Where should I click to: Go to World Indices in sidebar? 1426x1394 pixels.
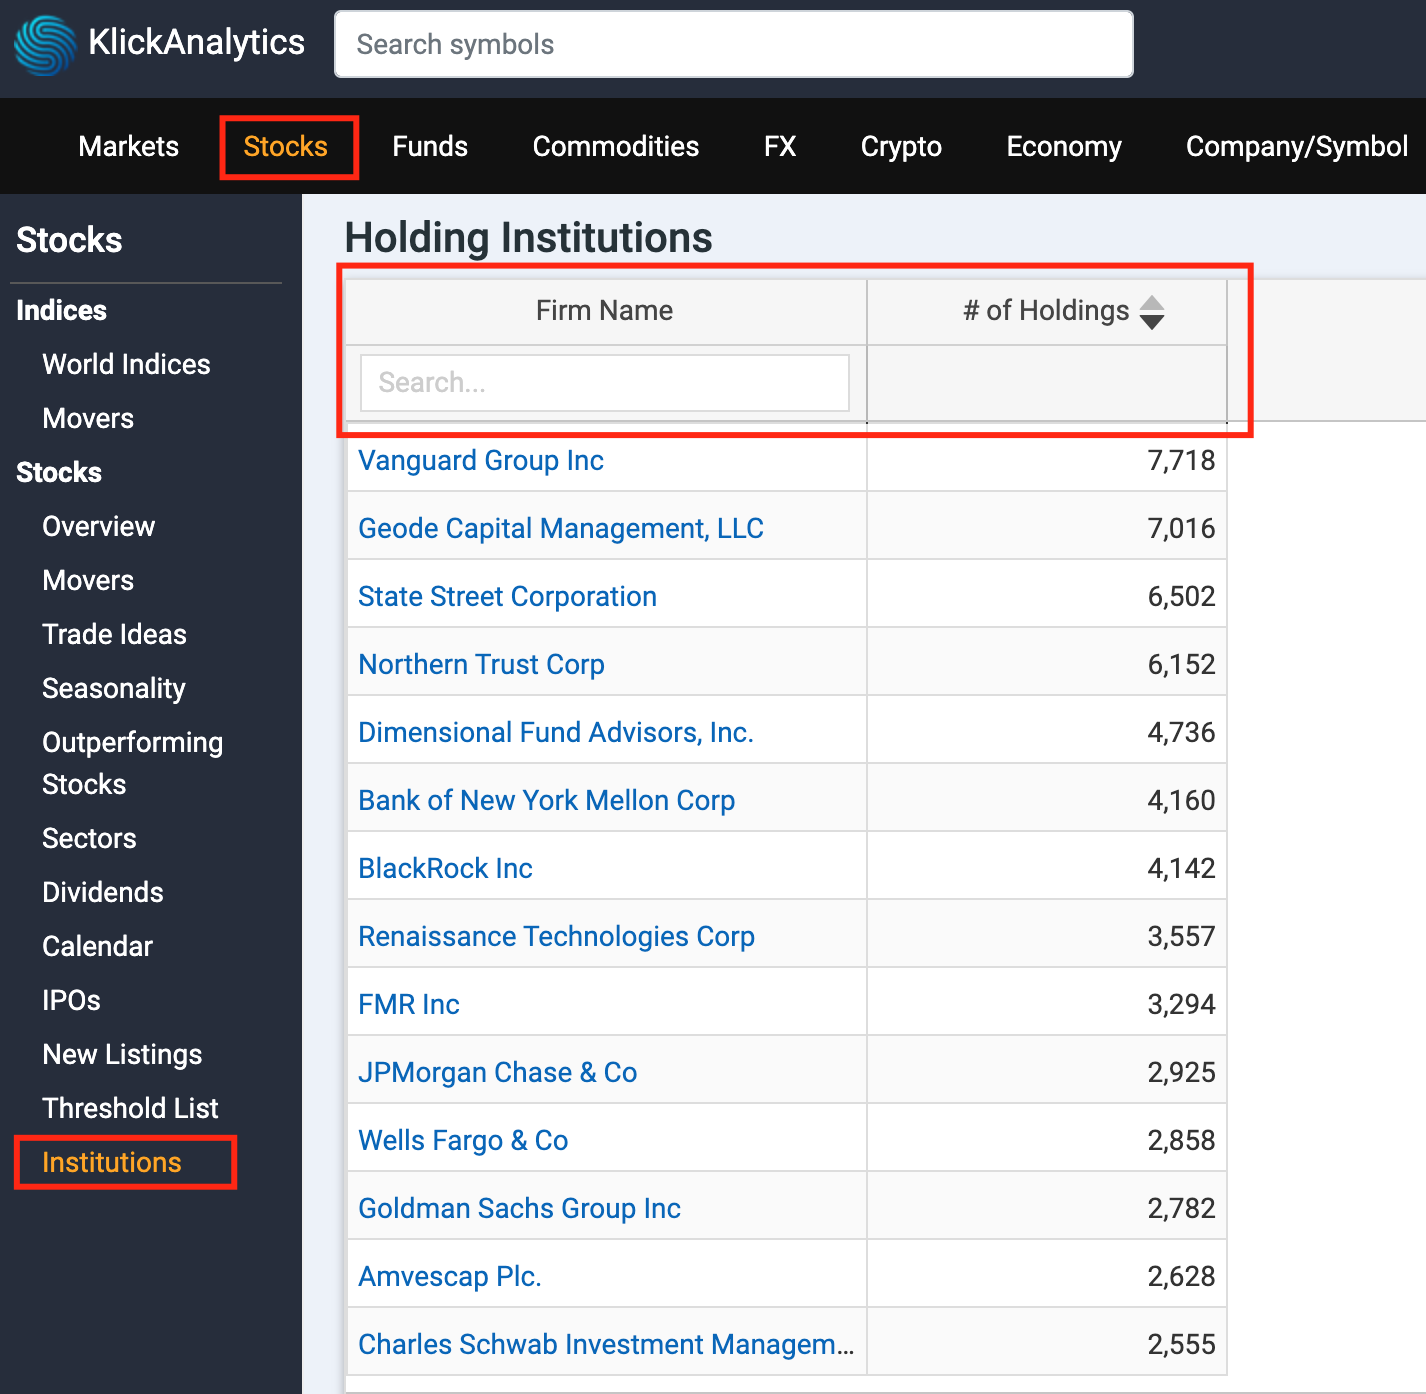(x=126, y=364)
